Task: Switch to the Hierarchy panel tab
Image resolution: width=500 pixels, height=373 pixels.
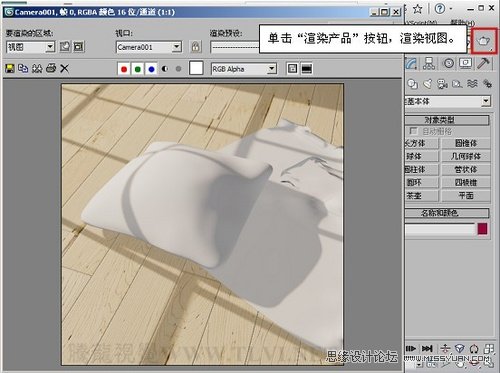Action: pos(429,63)
